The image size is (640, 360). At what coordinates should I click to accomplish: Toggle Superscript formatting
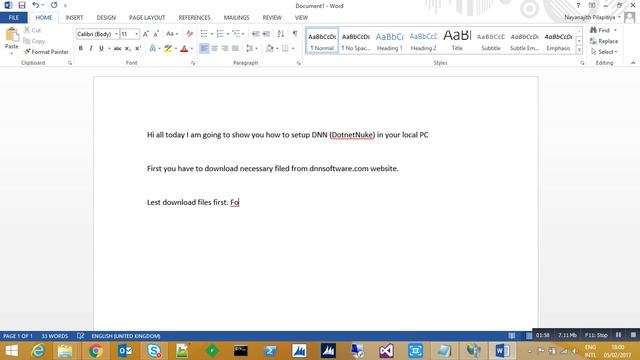pyautogui.click(x=138, y=49)
